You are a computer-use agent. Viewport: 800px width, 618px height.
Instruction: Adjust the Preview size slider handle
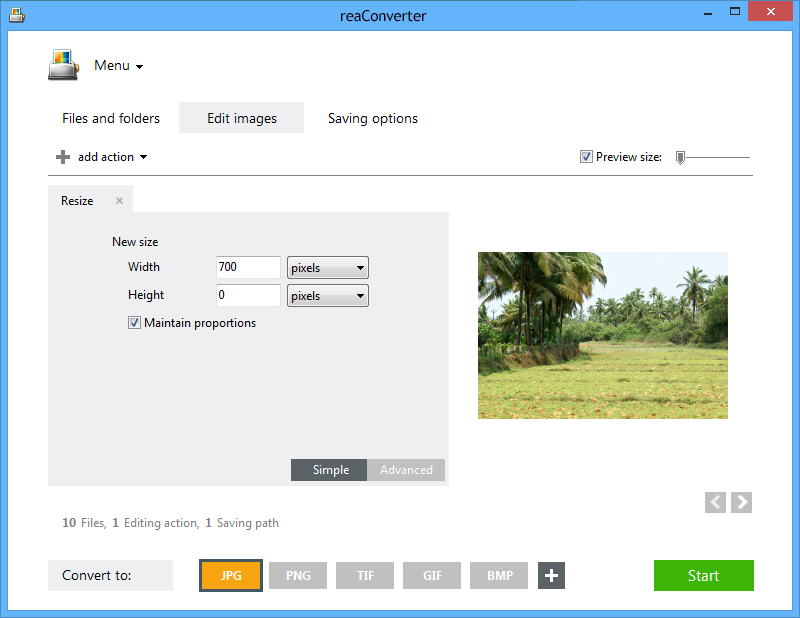click(x=680, y=158)
